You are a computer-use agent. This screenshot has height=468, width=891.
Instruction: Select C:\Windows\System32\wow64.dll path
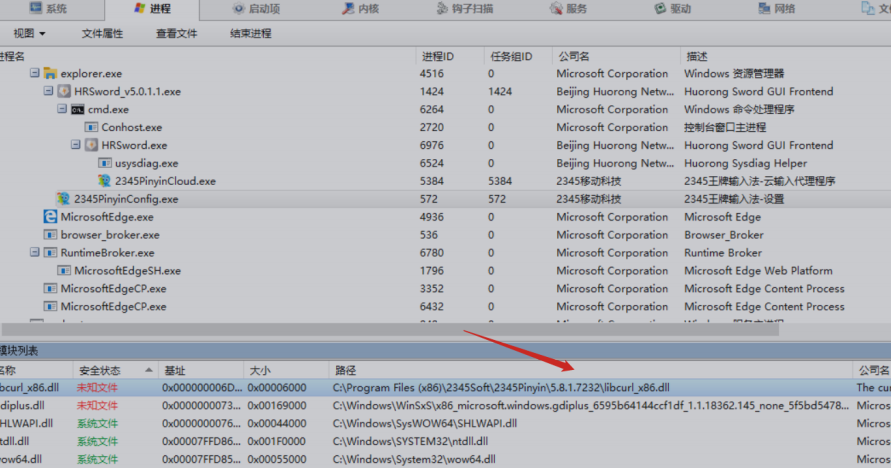pyautogui.click(x=414, y=459)
